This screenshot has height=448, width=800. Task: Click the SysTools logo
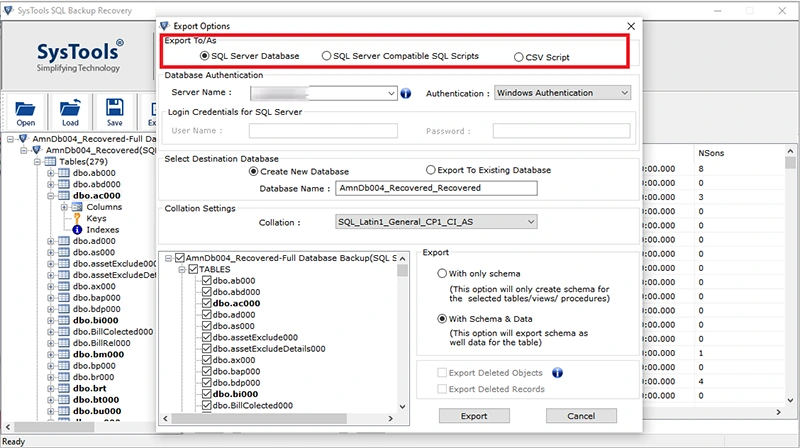click(x=79, y=56)
